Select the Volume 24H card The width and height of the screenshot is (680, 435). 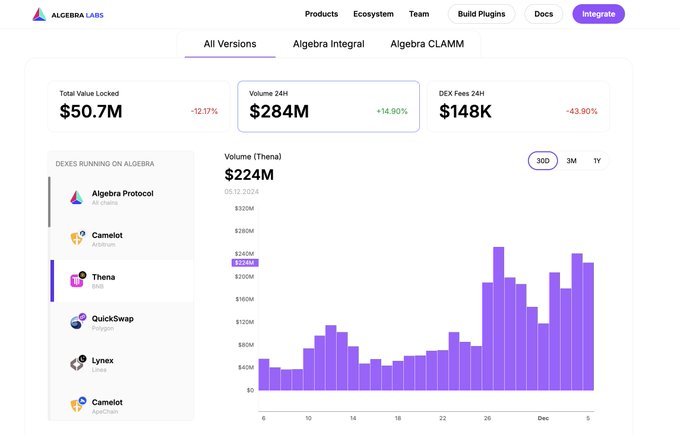[328, 106]
